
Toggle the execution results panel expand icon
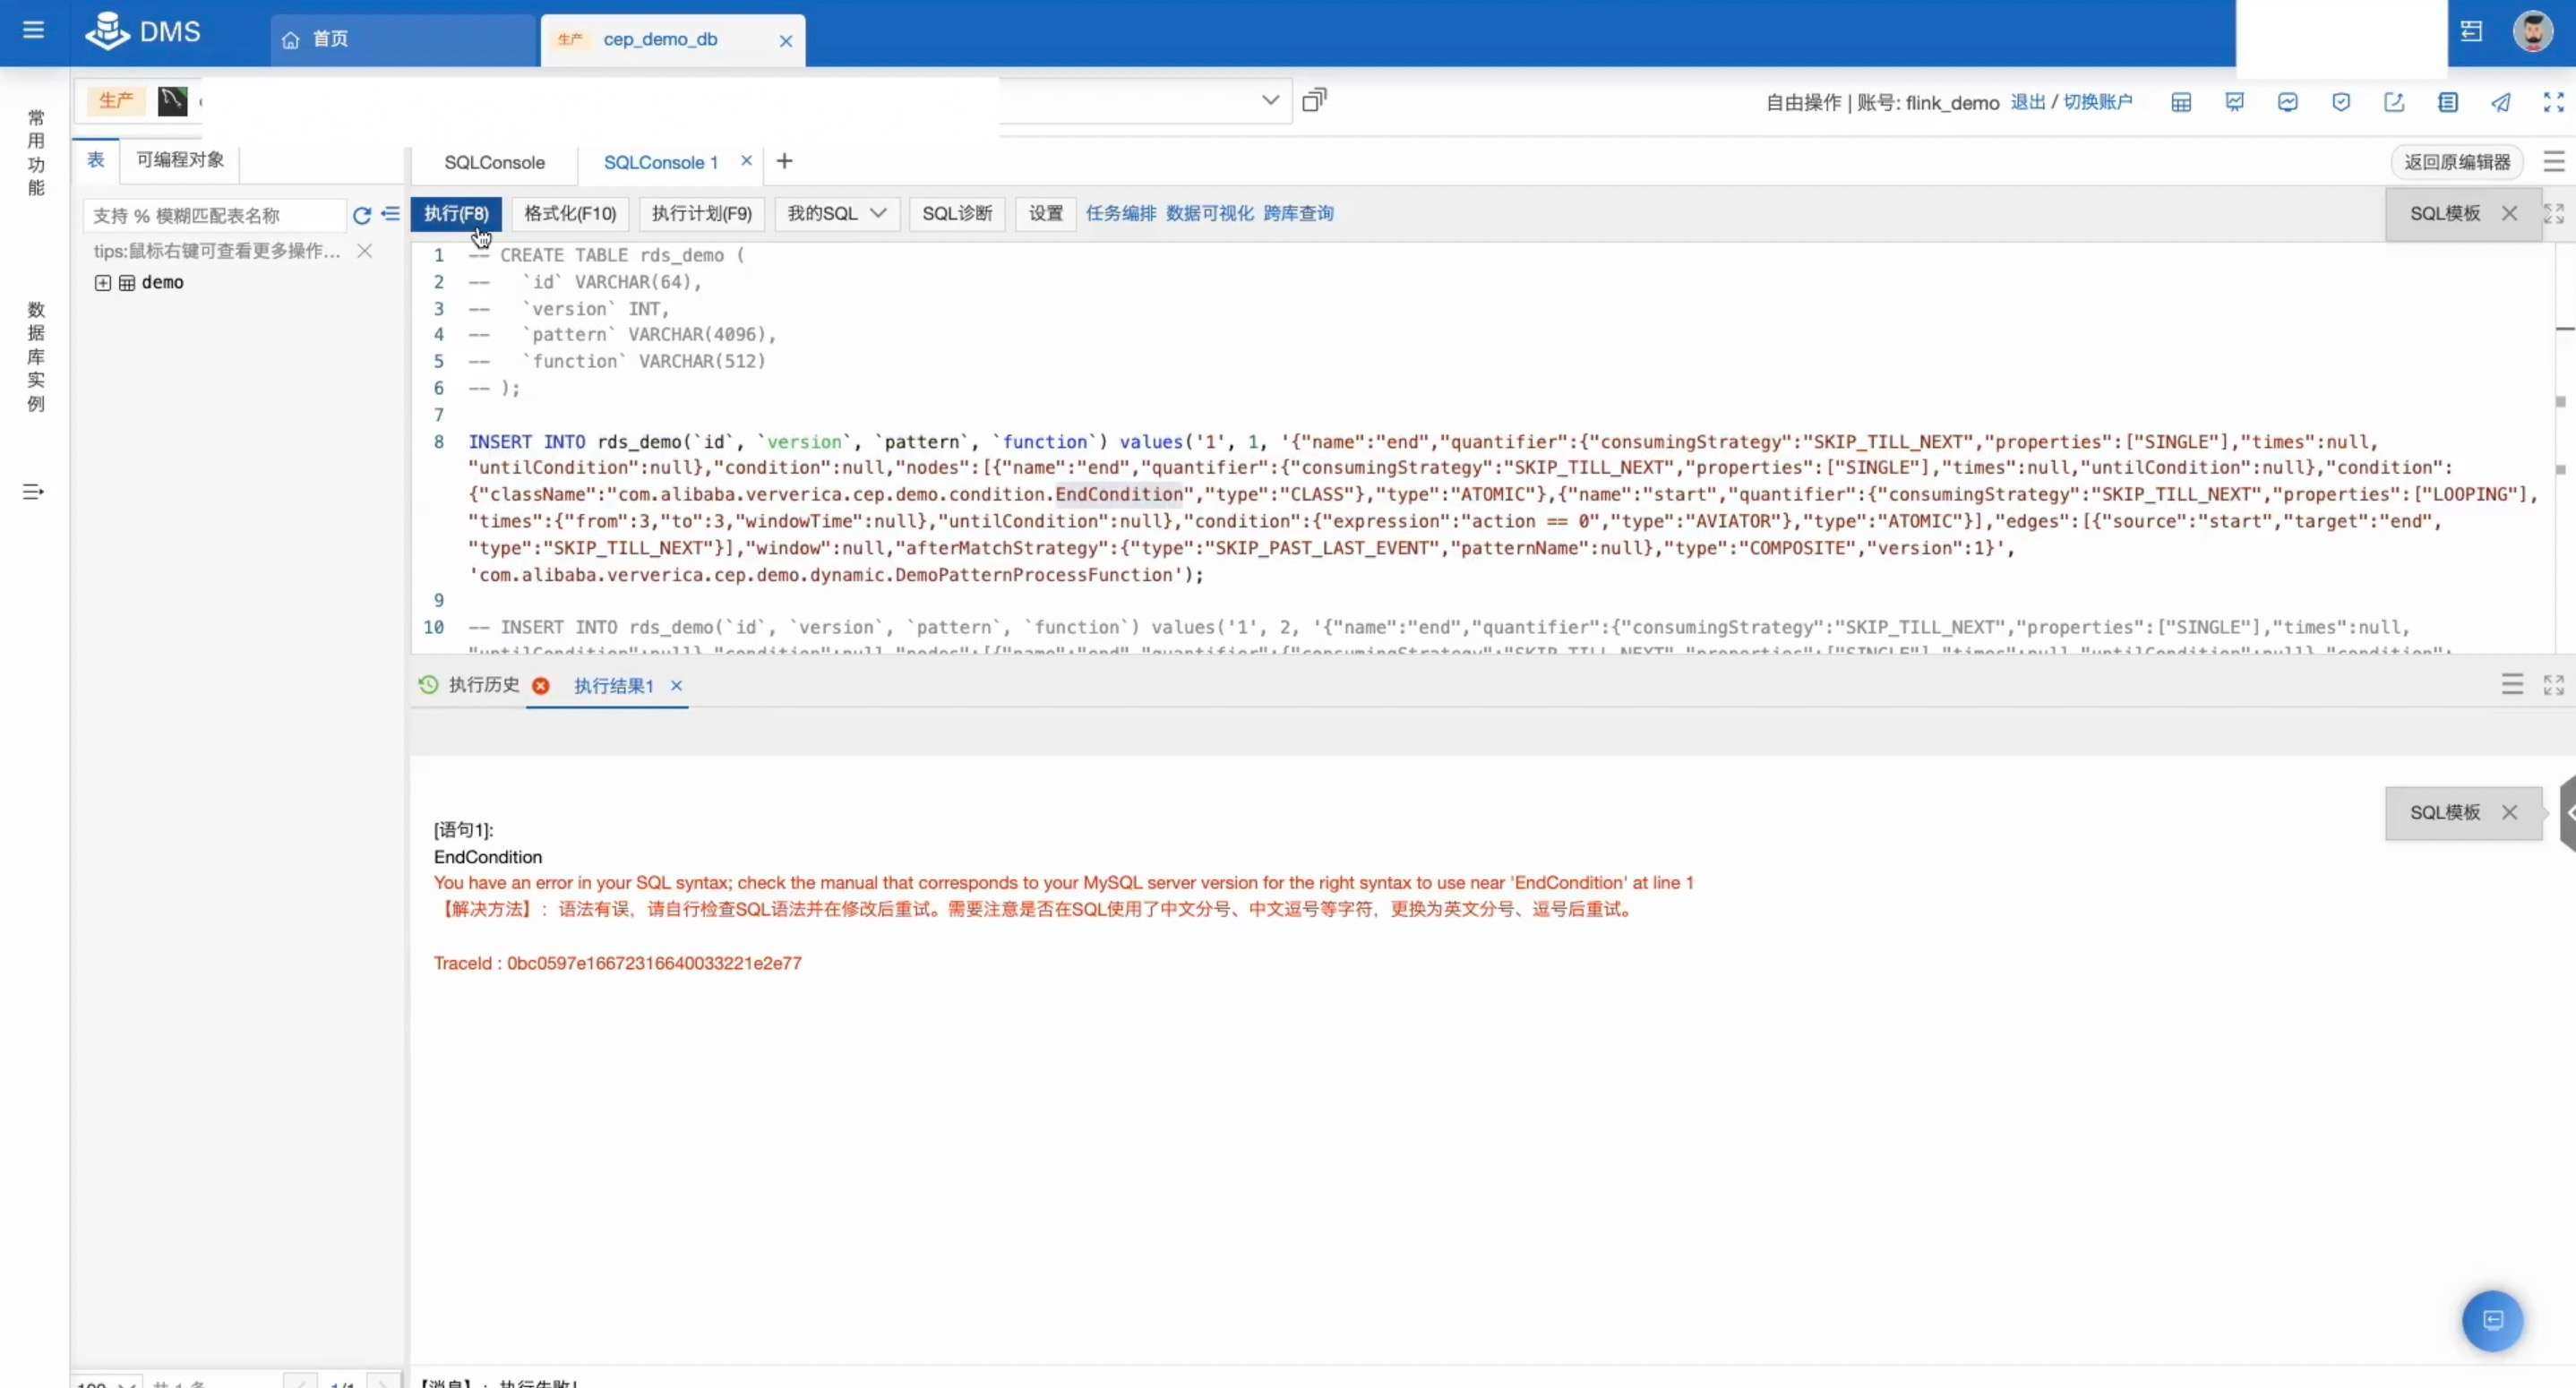click(2552, 685)
